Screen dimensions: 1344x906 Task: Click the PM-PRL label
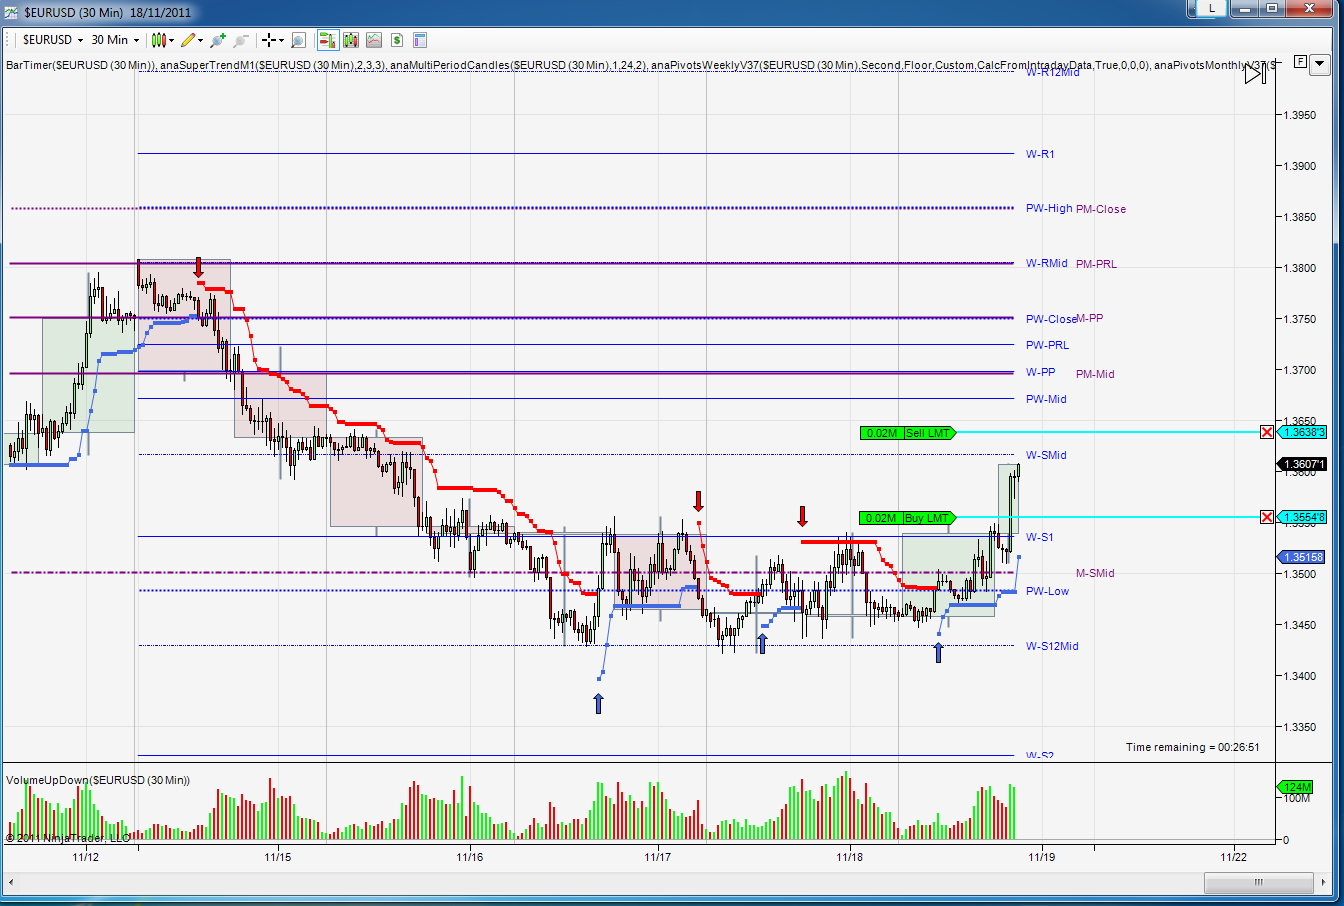click(1097, 264)
